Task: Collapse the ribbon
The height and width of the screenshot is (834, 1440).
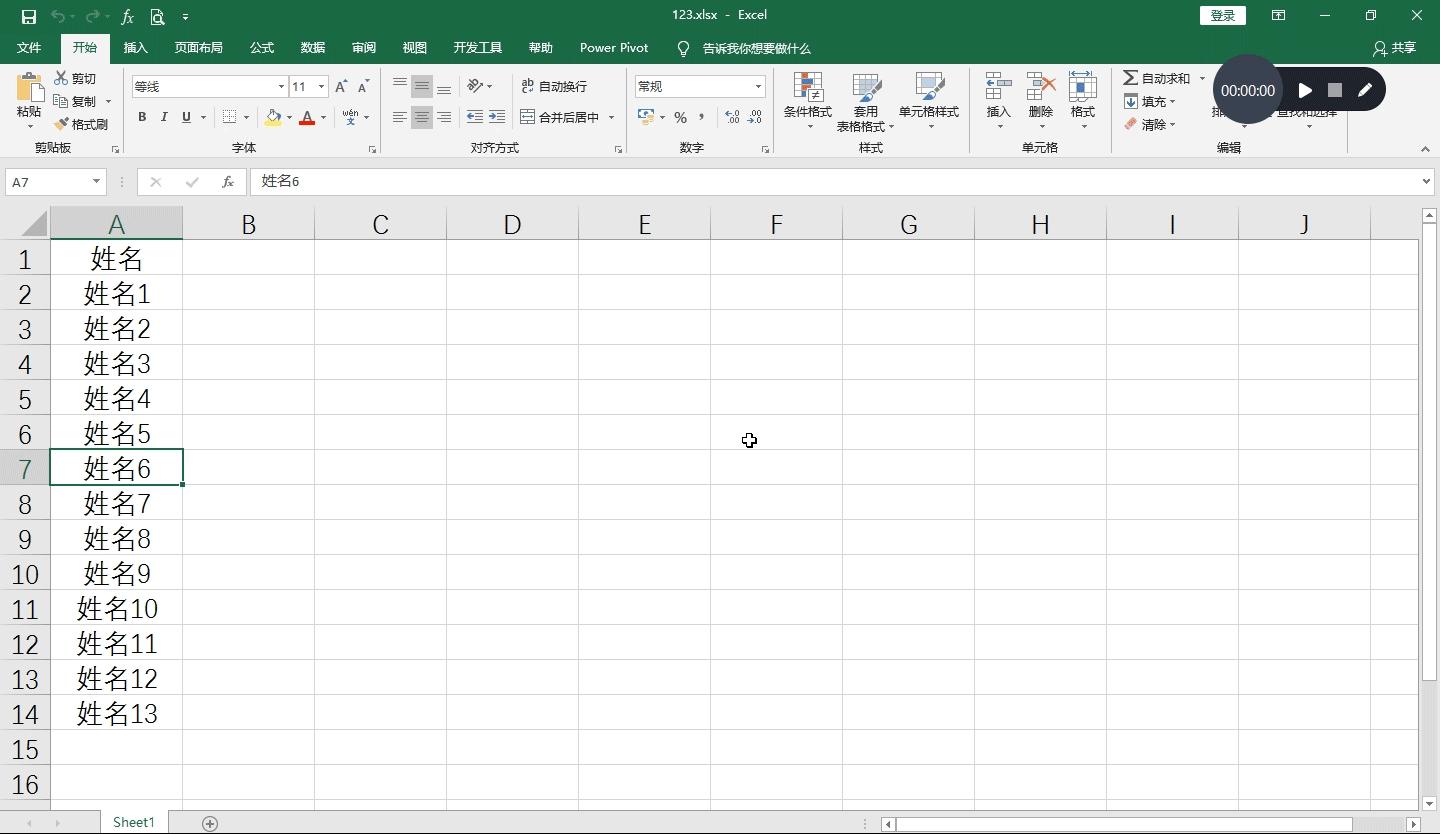Action: point(1425,149)
